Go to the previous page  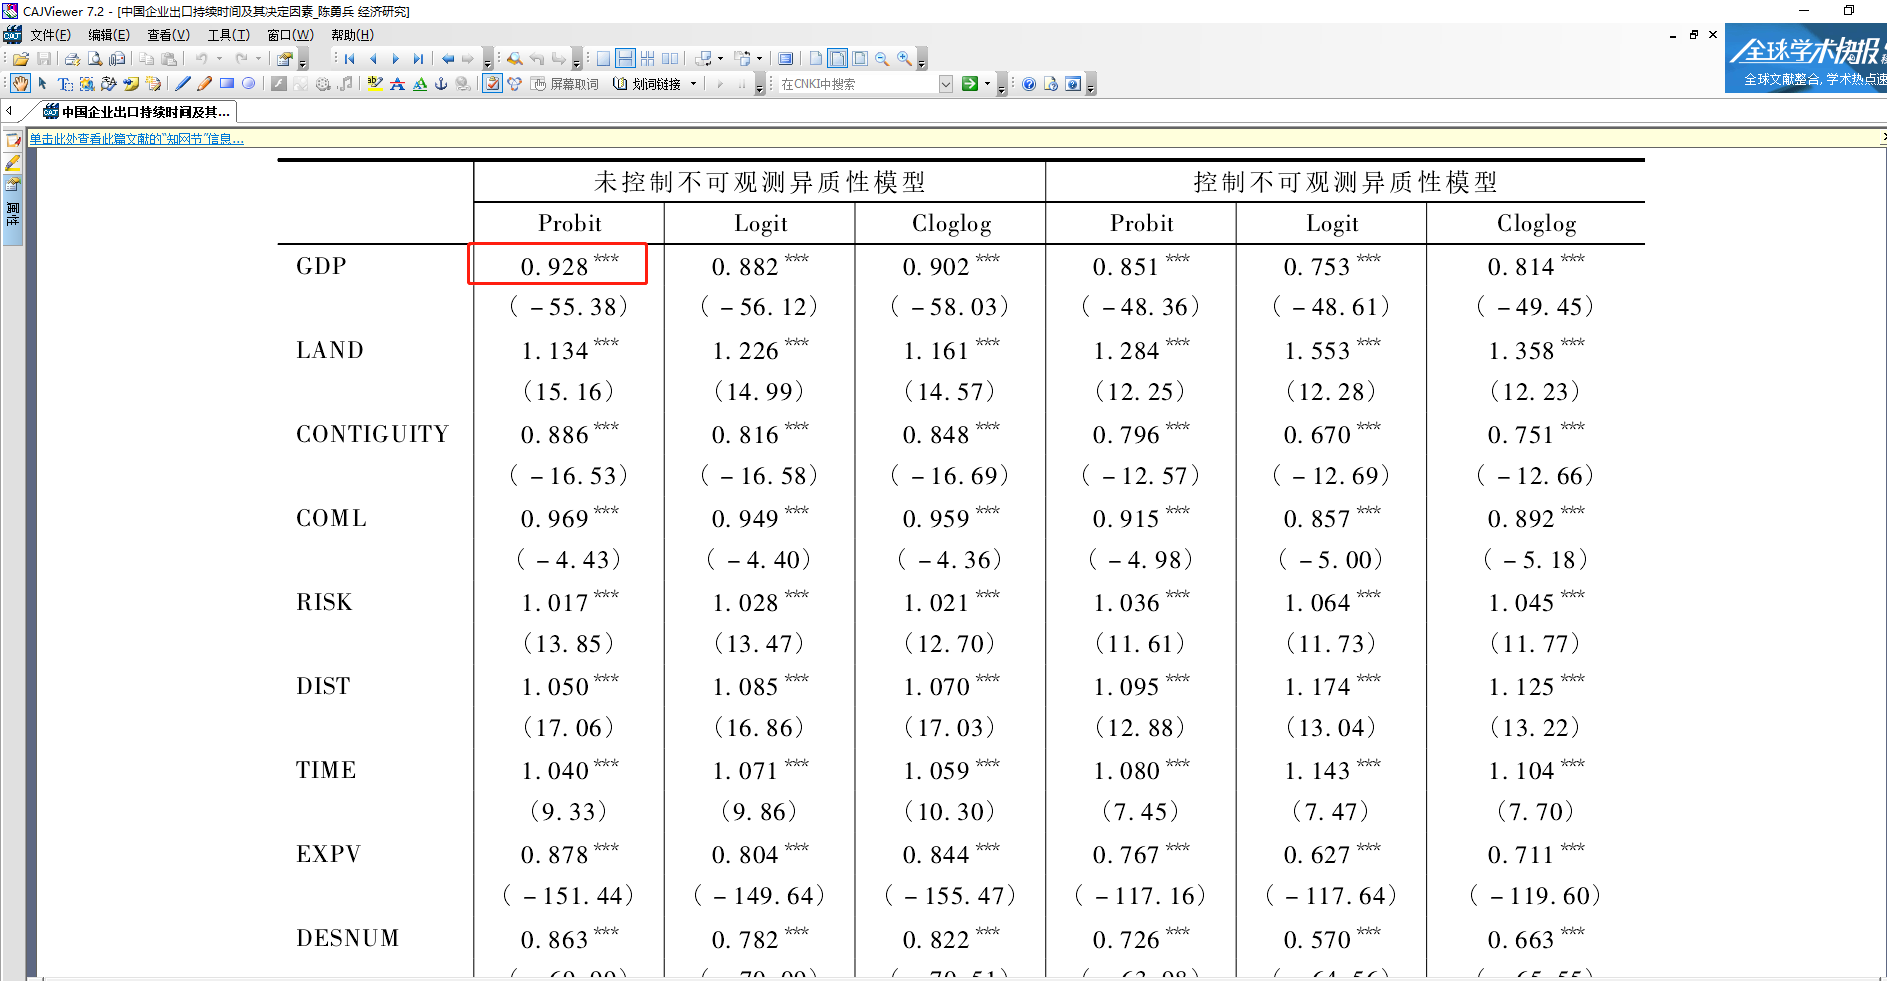click(x=373, y=59)
